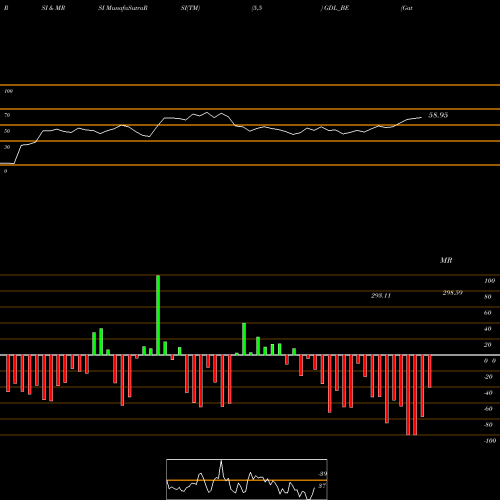Click the 'GDL_BE' symbol text
The image size is (500, 500).
click(336, 8)
